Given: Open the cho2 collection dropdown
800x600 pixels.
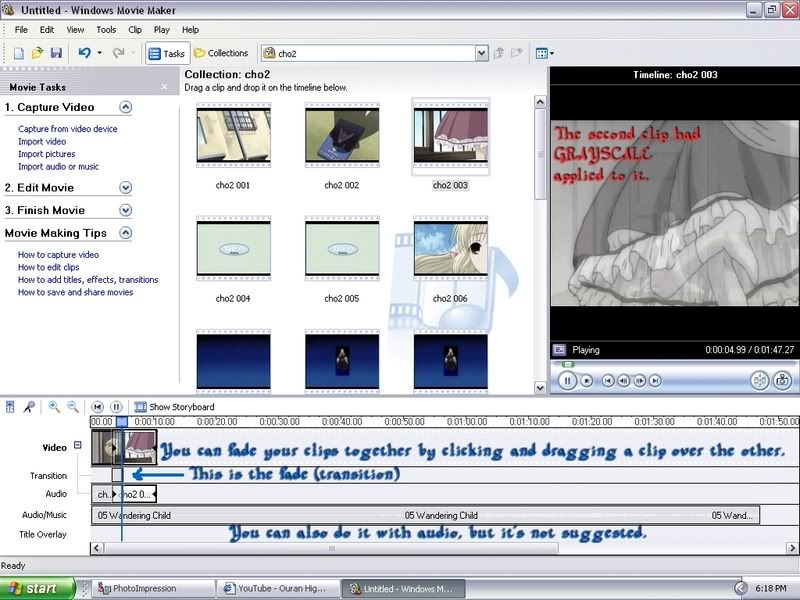Looking at the screenshot, I should (x=481, y=53).
